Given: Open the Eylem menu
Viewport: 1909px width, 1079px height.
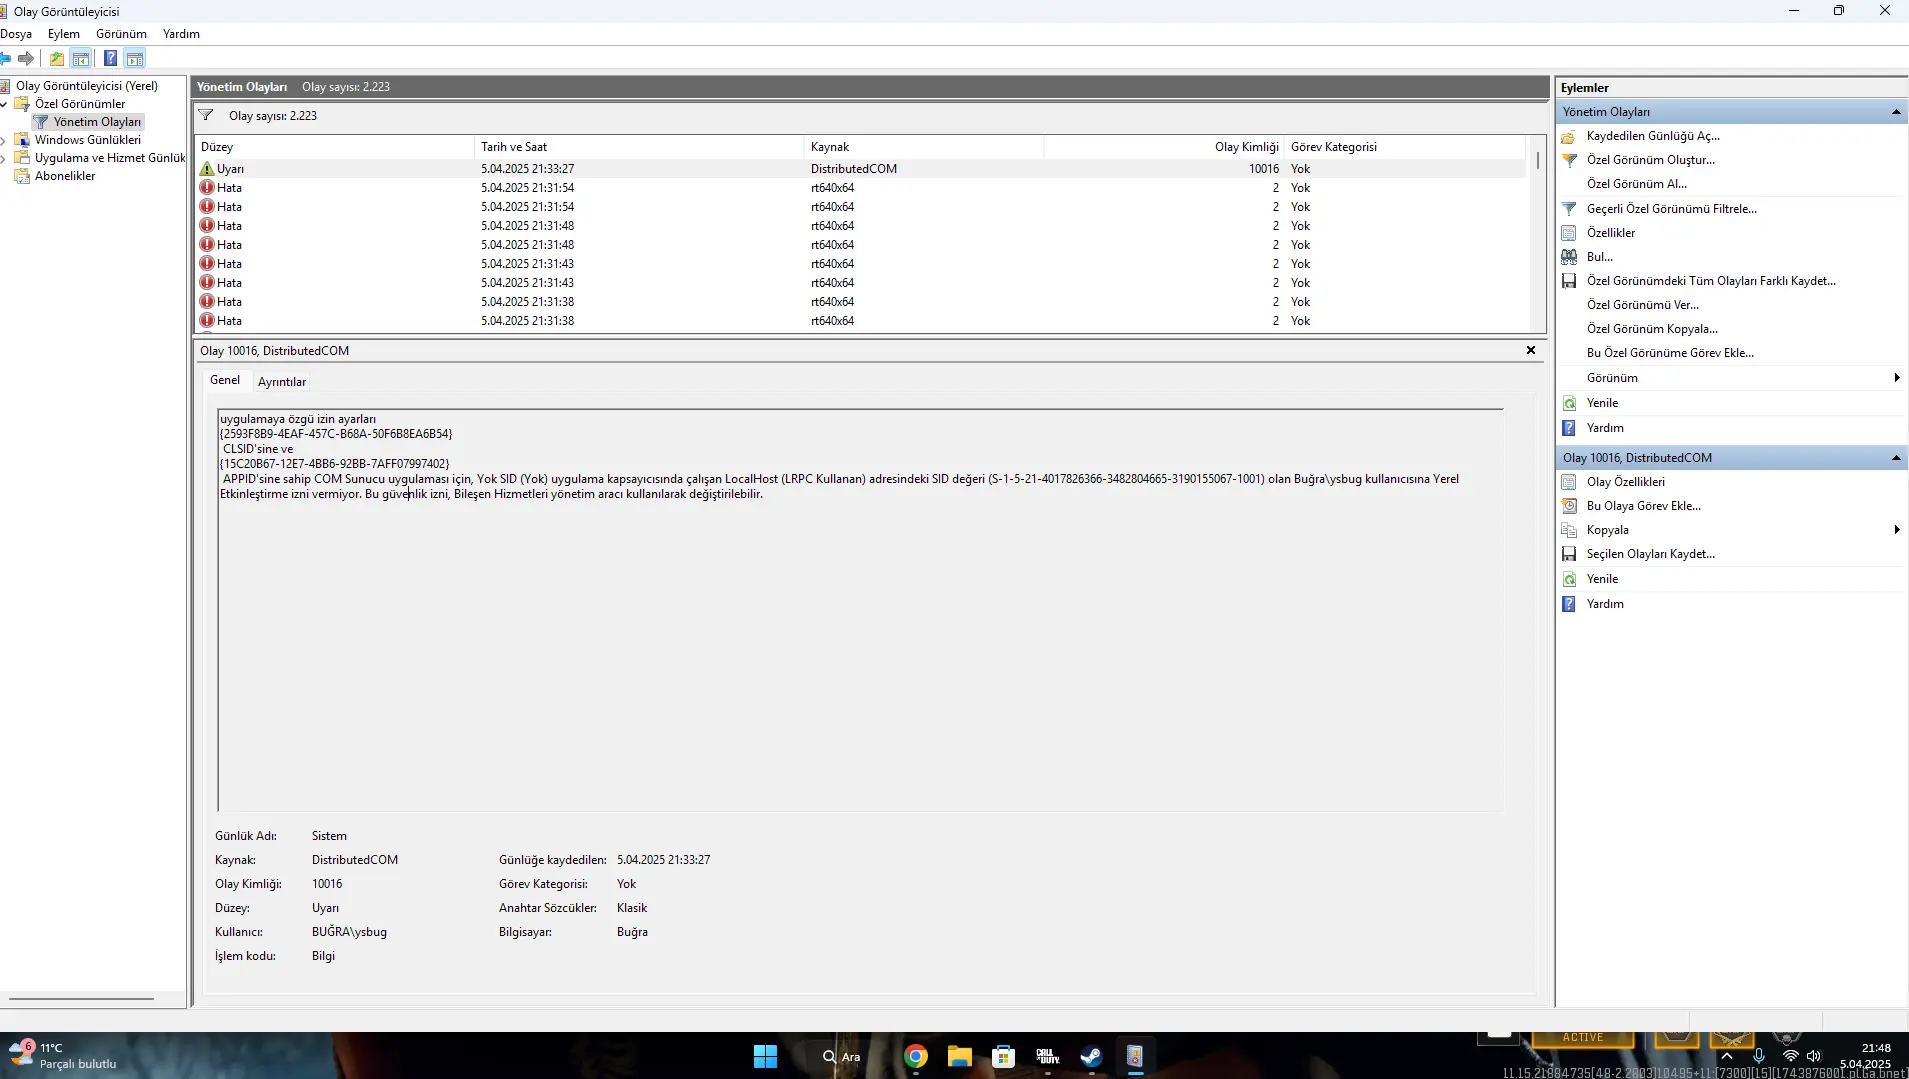Looking at the screenshot, I should (x=63, y=34).
